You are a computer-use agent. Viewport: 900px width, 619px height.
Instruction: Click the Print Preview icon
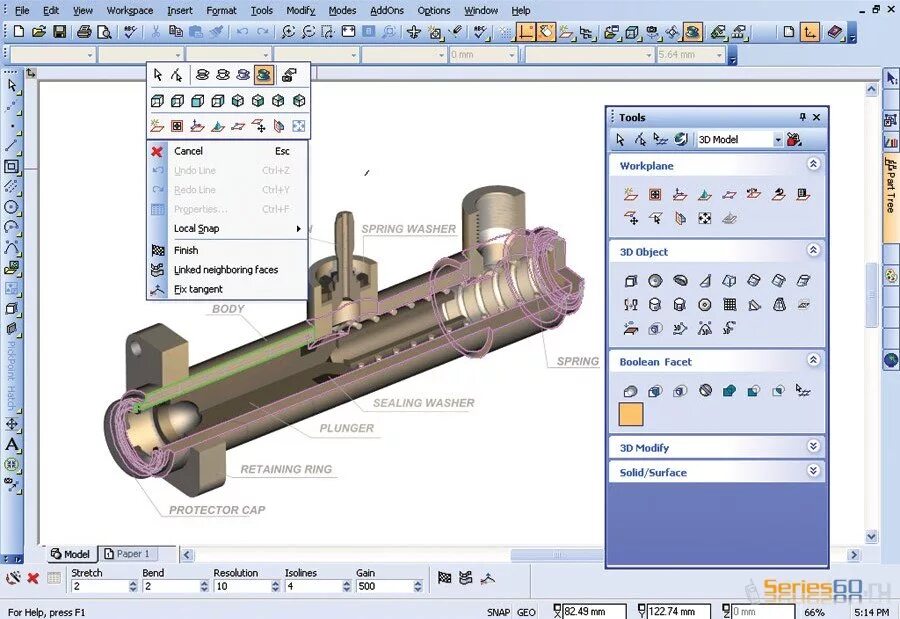[104, 32]
